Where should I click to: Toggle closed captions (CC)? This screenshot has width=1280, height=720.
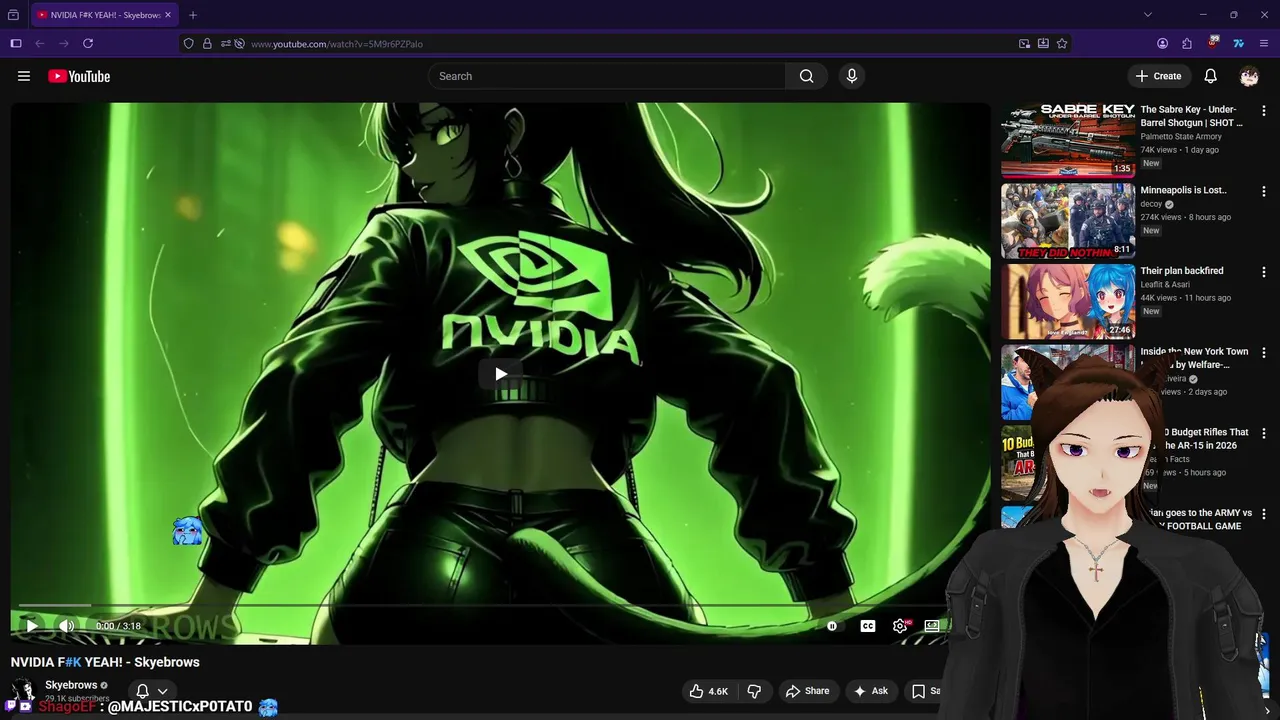point(868,626)
